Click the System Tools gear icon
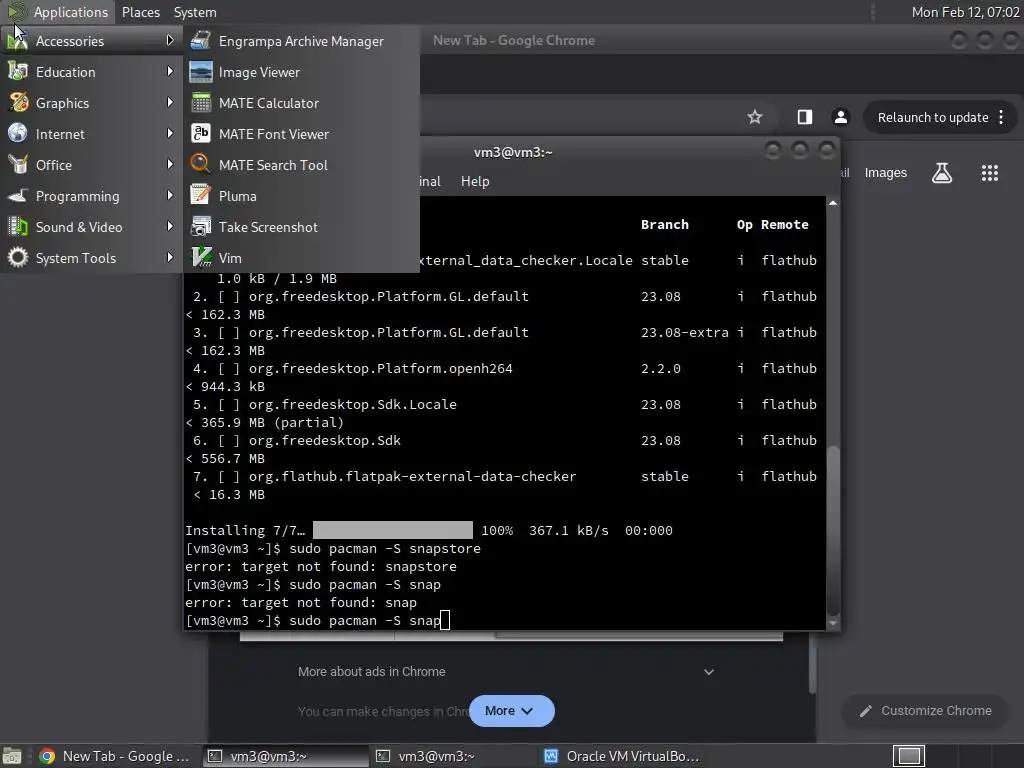The height and width of the screenshot is (768, 1024). 18,257
